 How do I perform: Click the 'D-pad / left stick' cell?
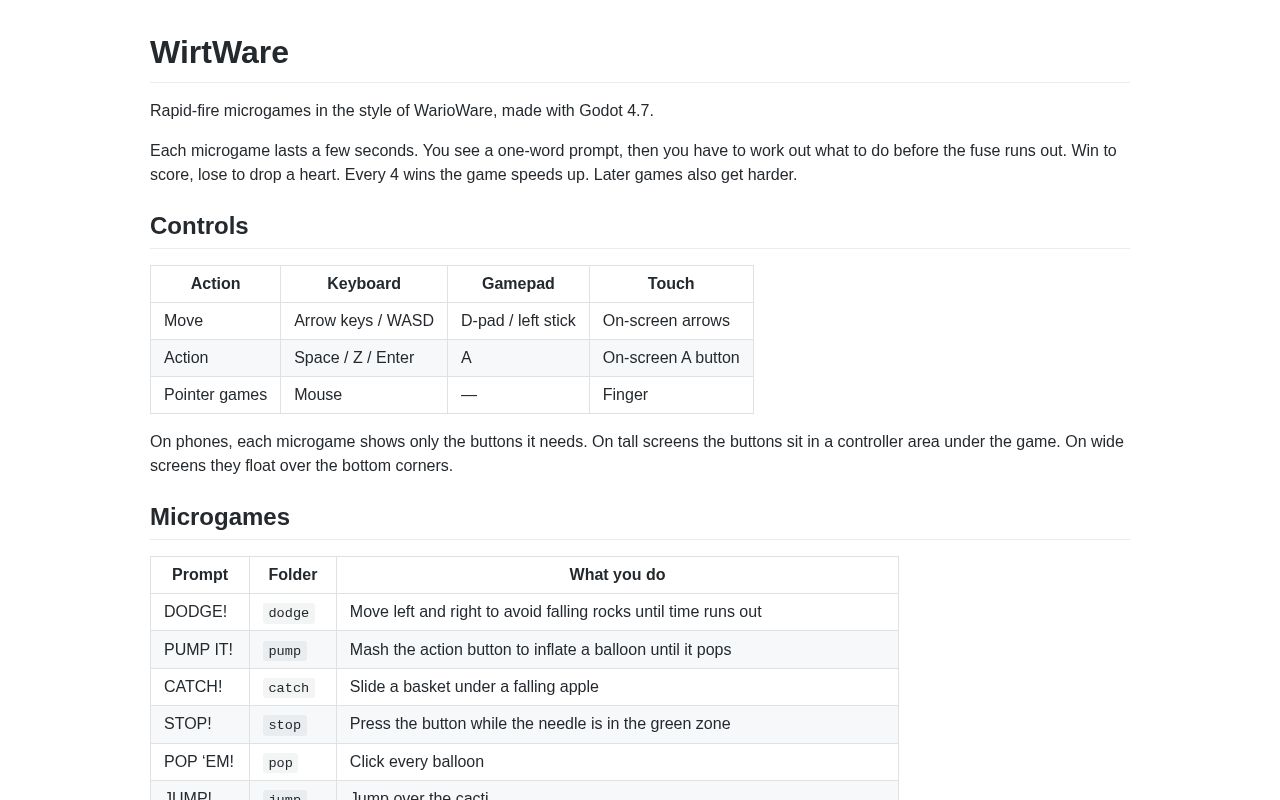(x=518, y=321)
